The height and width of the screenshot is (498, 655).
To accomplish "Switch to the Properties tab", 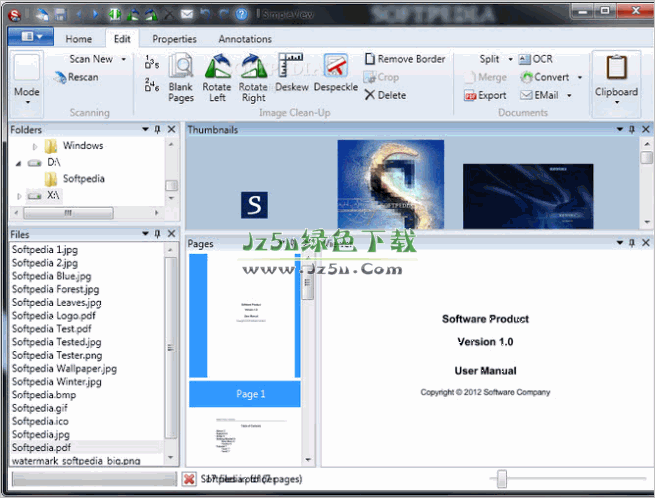I will coord(174,39).
